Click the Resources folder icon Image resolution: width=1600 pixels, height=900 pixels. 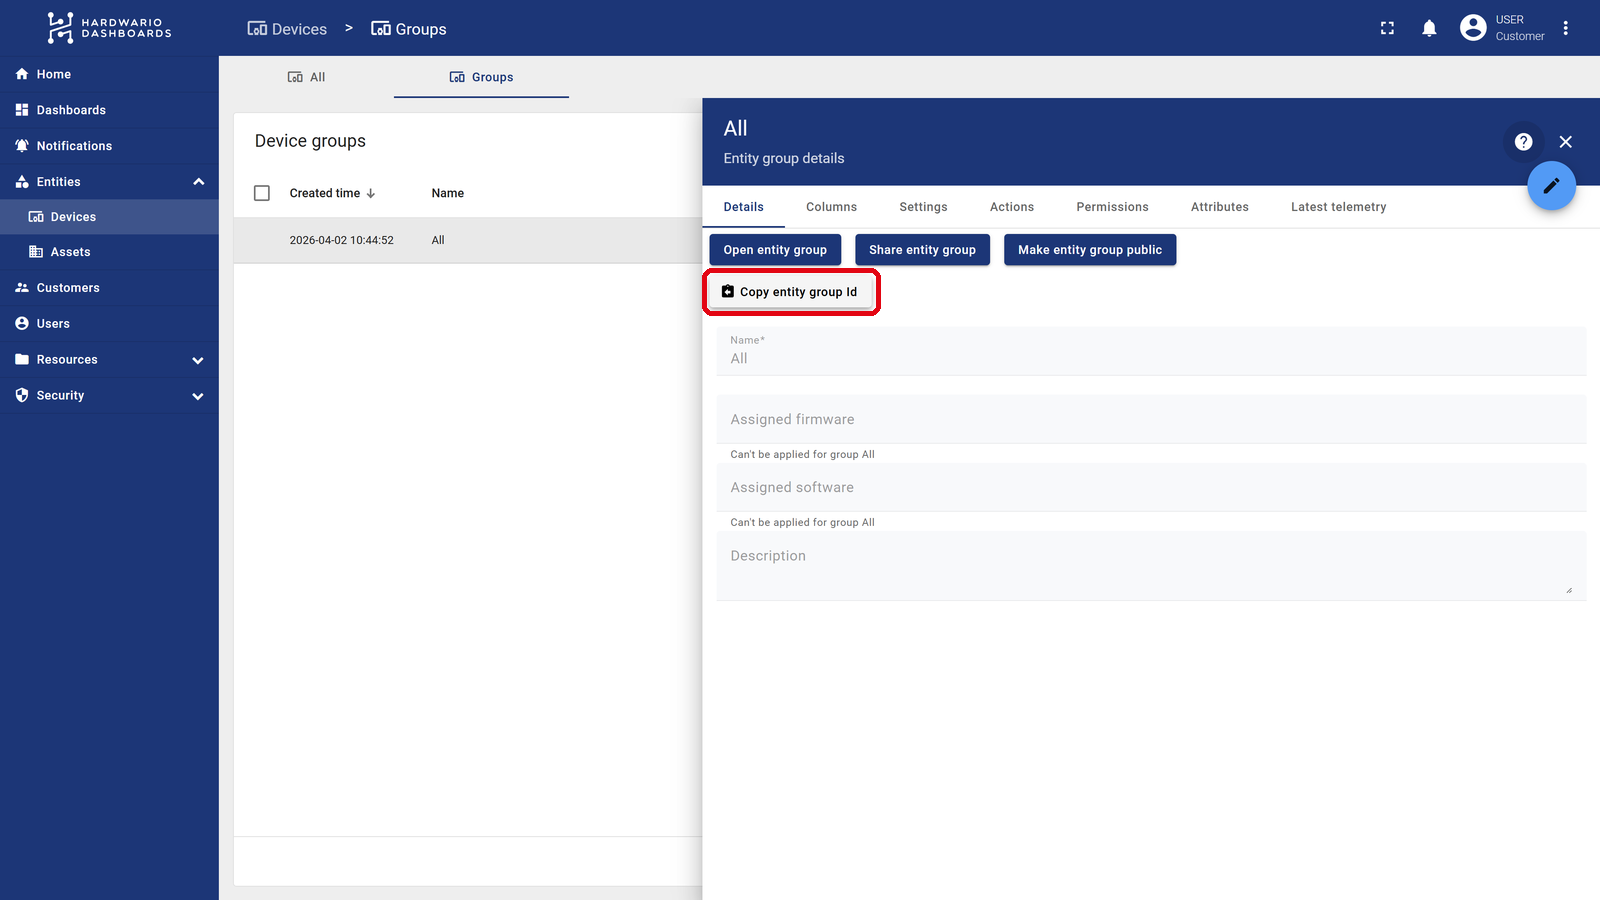click(22, 359)
